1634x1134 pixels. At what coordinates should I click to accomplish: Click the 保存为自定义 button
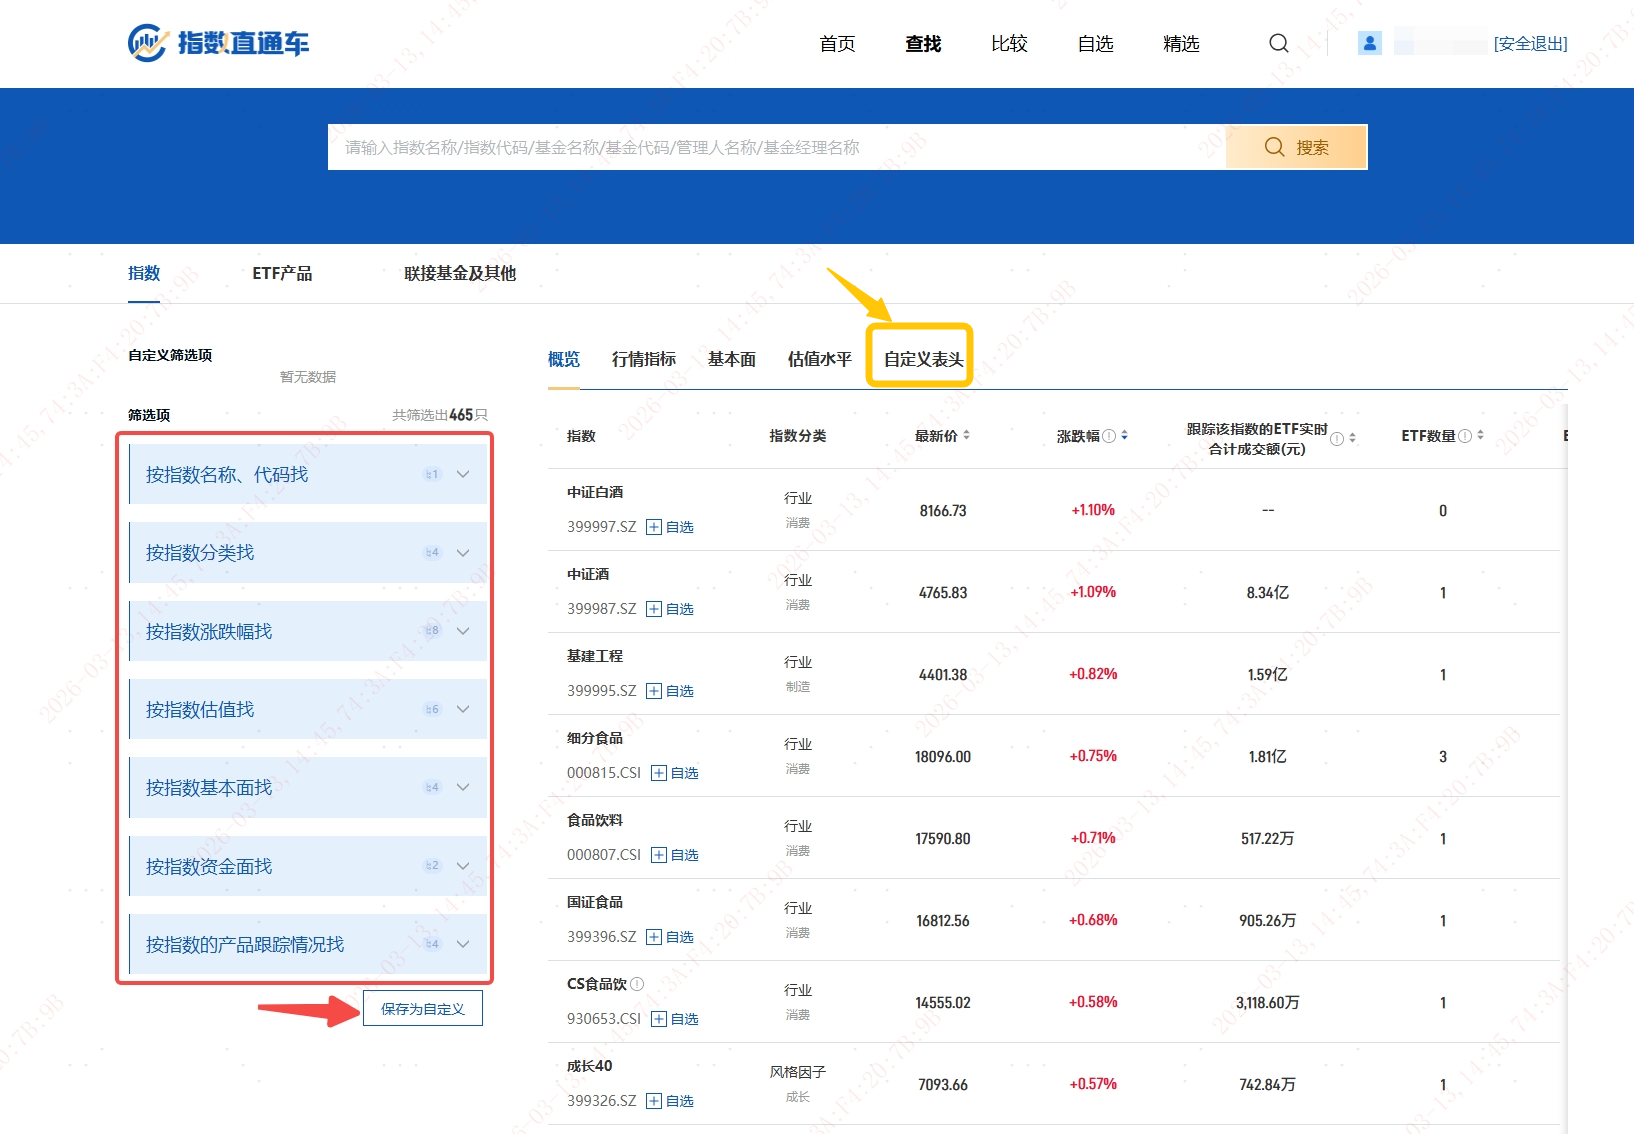[422, 1009]
